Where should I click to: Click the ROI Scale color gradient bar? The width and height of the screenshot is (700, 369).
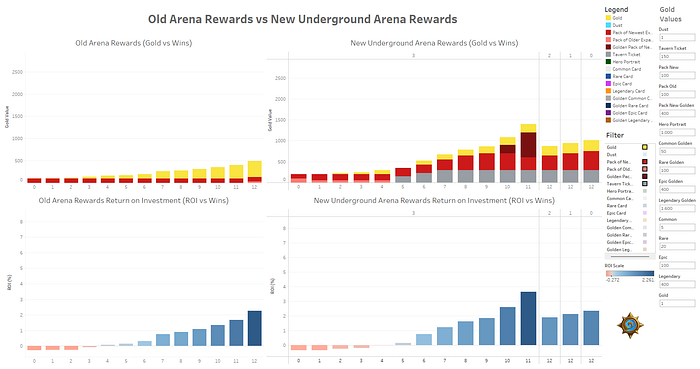pos(630,274)
